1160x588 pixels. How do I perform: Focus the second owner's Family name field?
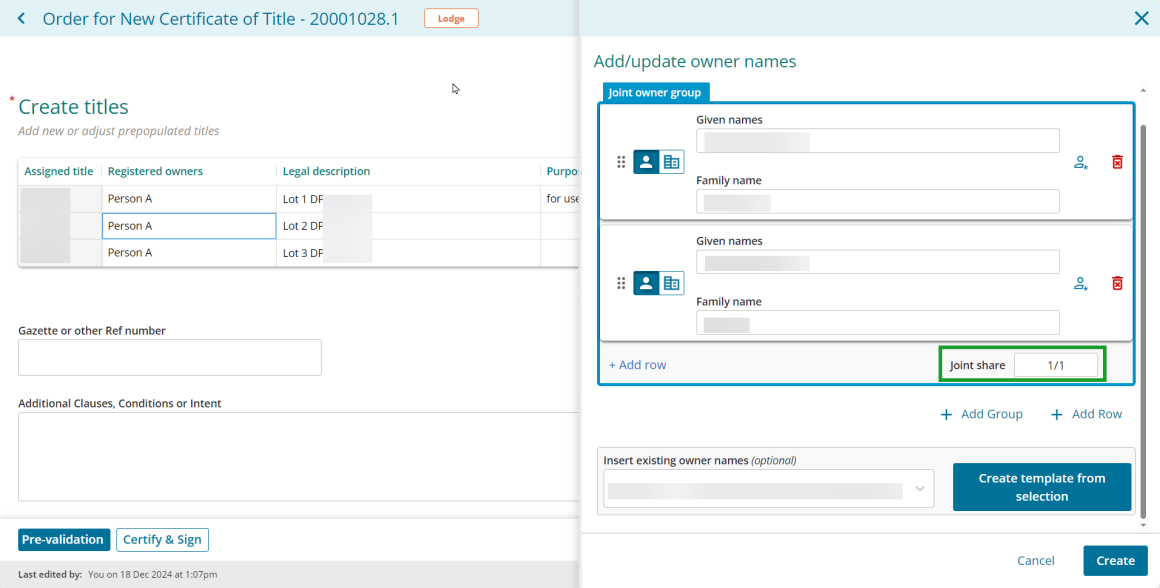tap(877, 322)
